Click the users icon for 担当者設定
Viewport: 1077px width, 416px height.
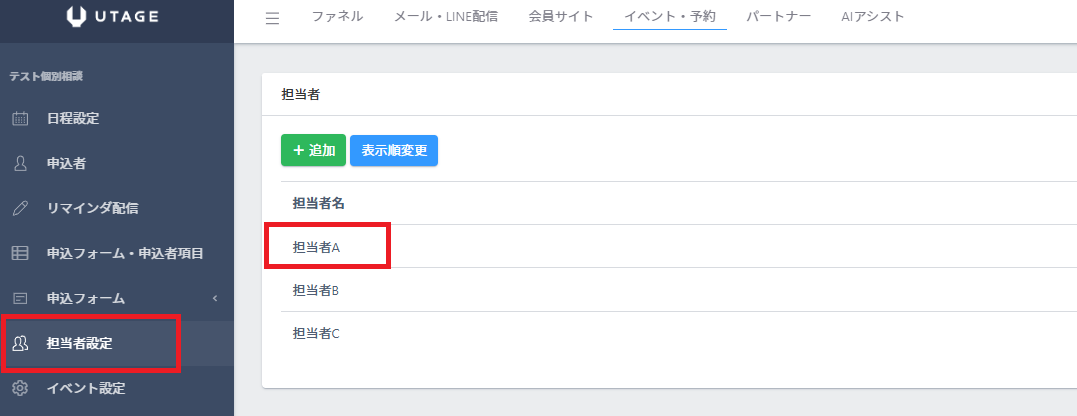(x=19, y=343)
